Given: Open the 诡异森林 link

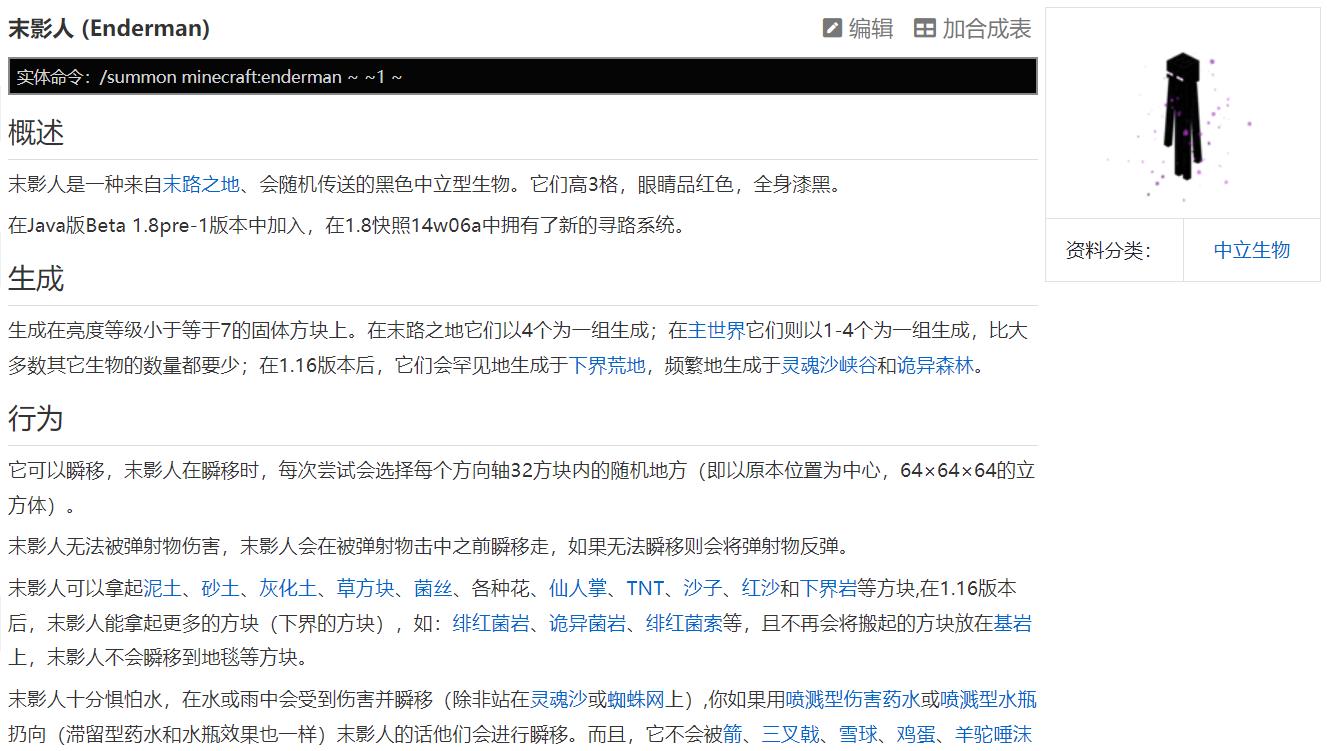Looking at the screenshot, I should [935, 365].
